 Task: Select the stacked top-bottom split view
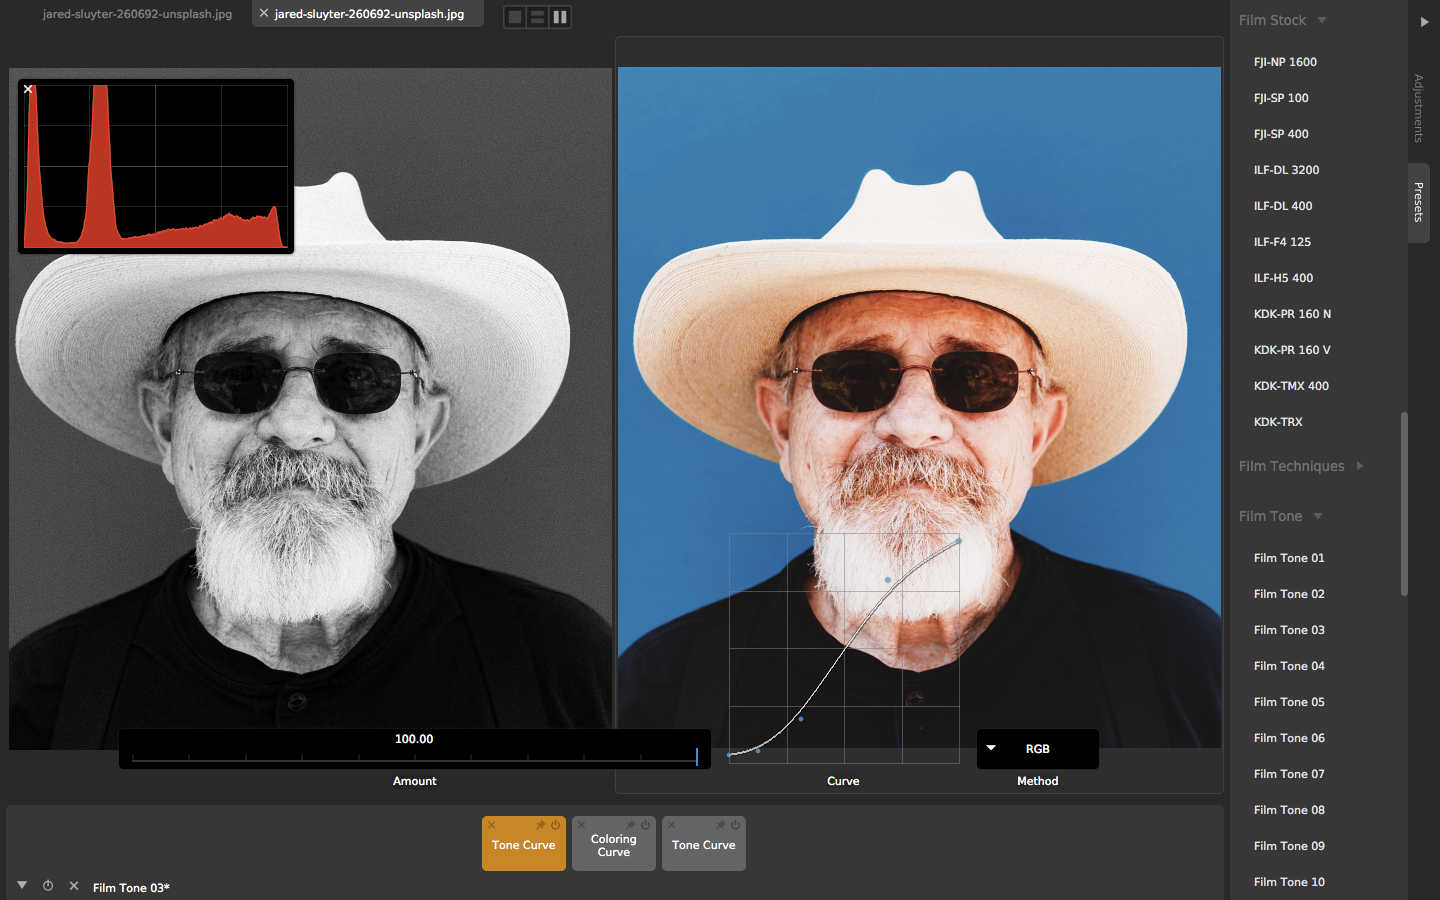[x=537, y=17]
